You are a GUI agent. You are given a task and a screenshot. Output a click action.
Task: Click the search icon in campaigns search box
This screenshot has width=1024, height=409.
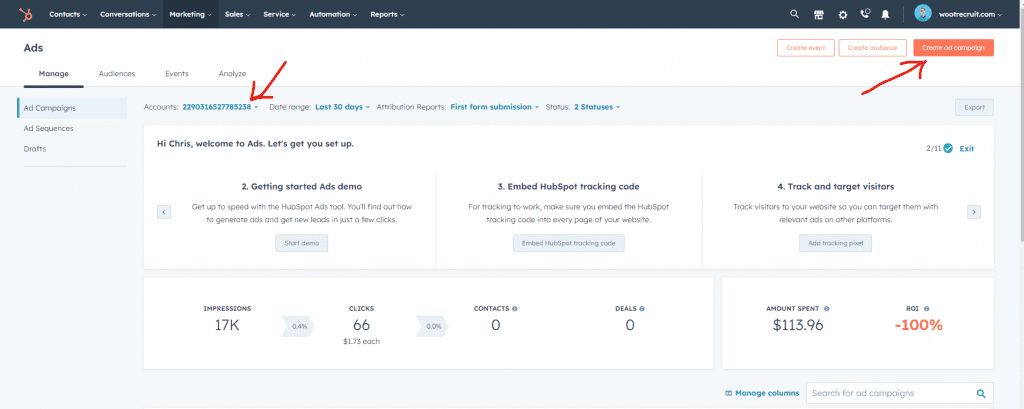pyautogui.click(x=982, y=394)
